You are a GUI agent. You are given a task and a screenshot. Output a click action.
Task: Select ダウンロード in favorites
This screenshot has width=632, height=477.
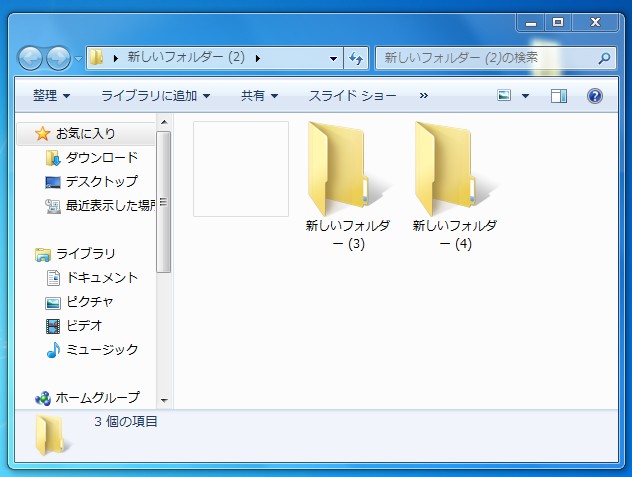(x=101, y=157)
